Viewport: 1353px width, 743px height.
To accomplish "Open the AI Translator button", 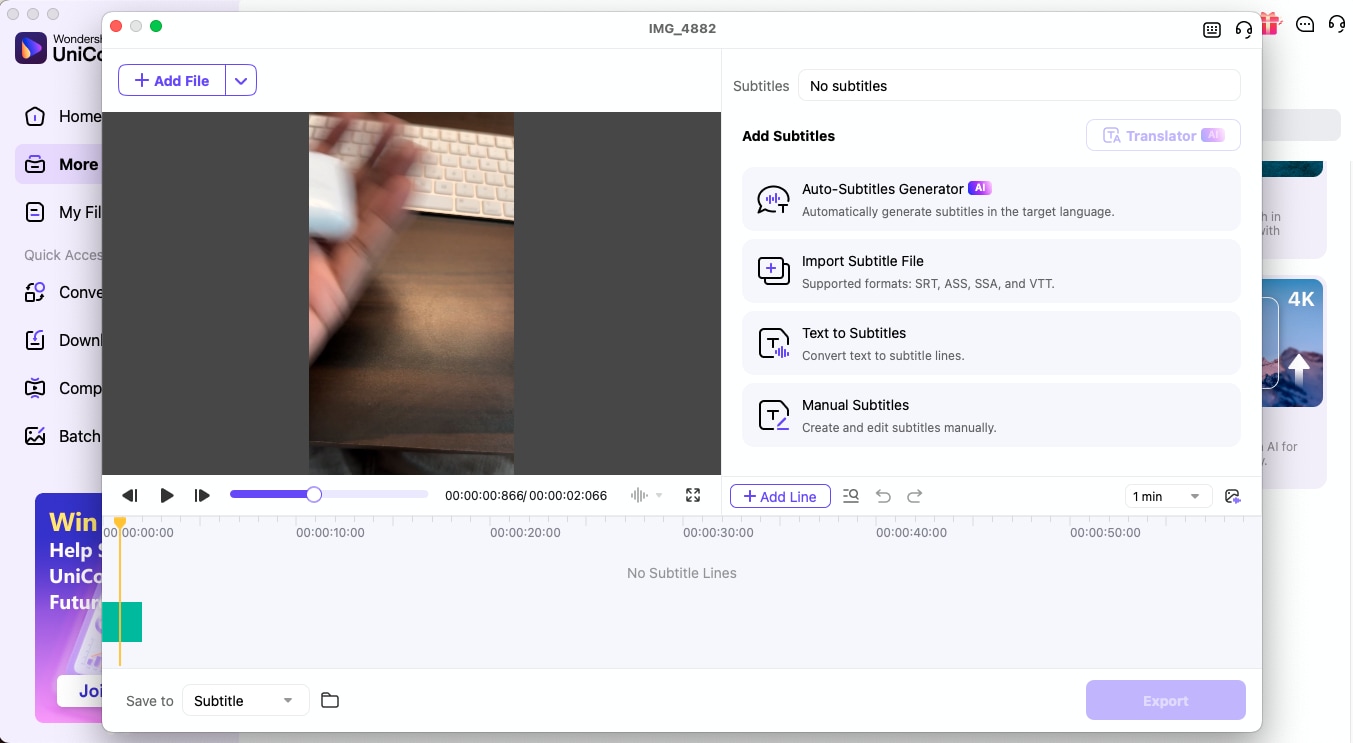I will [x=1163, y=135].
